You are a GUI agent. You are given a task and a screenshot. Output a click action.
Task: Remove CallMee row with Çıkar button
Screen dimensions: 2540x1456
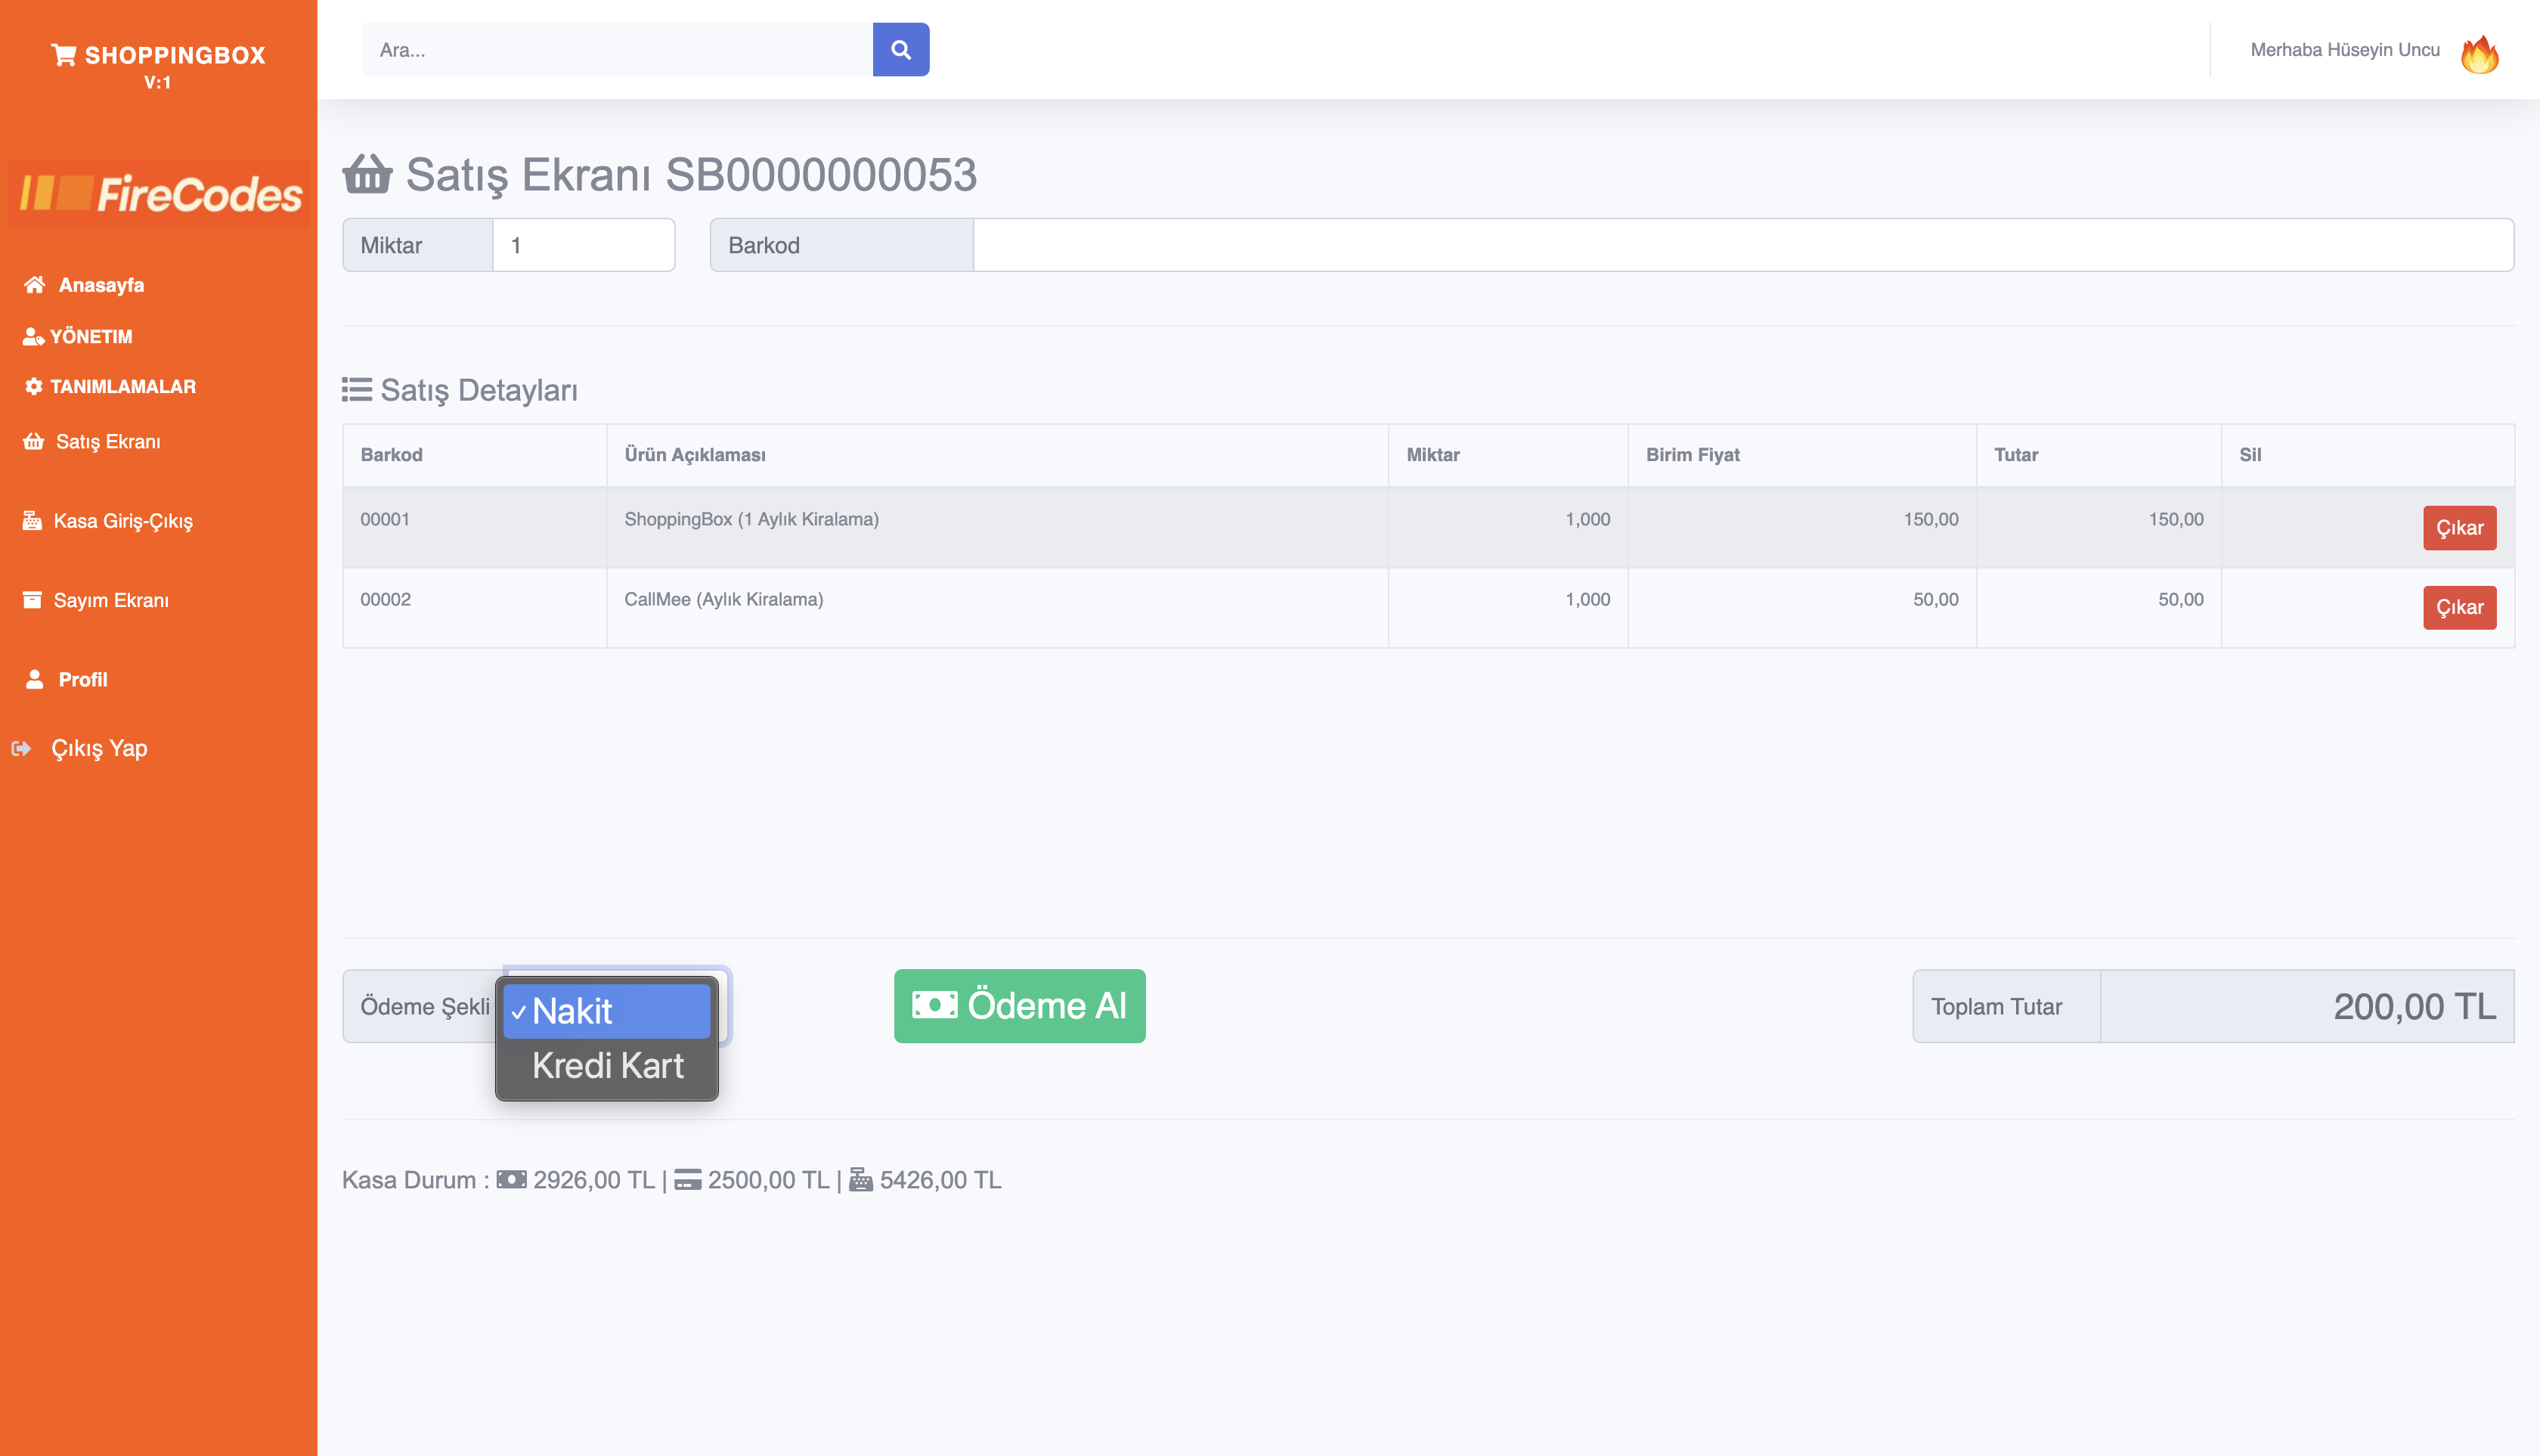[2458, 607]
